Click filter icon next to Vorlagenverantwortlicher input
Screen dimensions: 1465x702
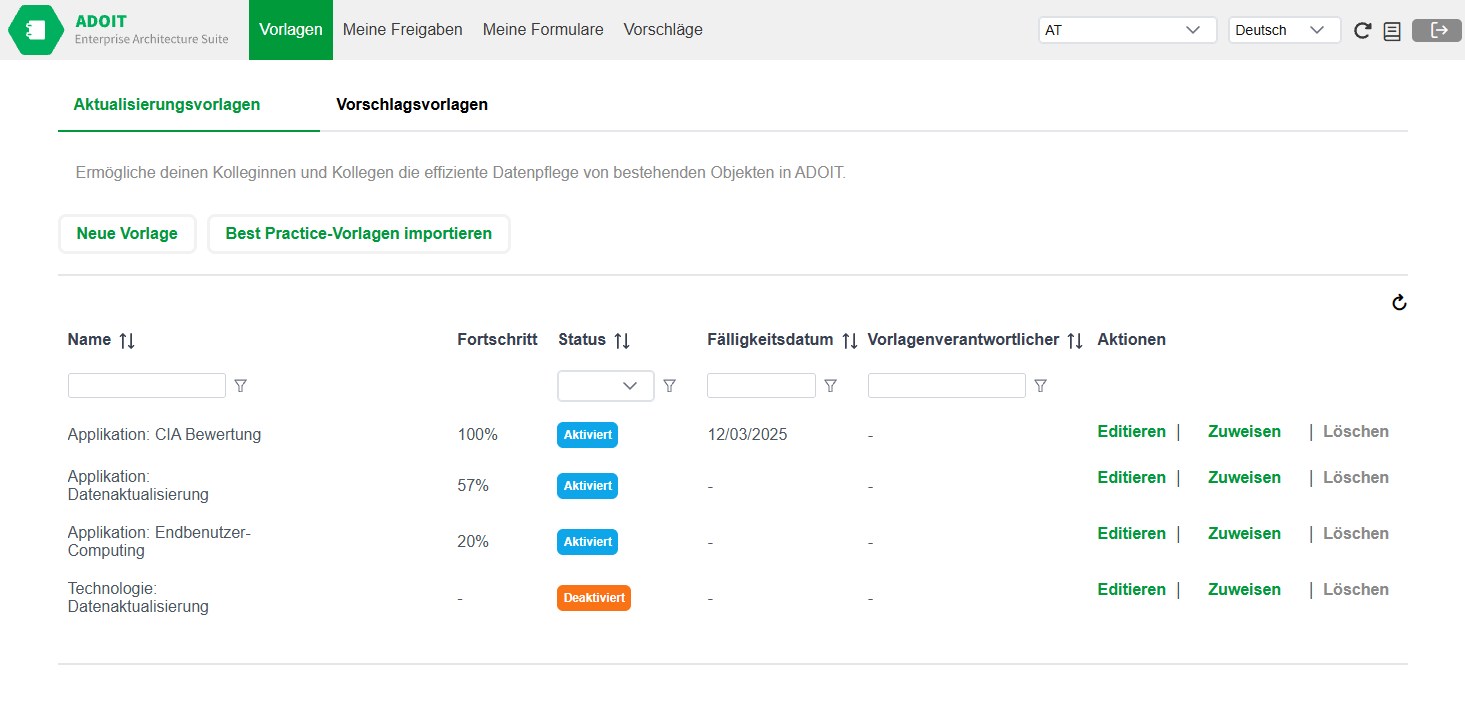(1040, 386)
